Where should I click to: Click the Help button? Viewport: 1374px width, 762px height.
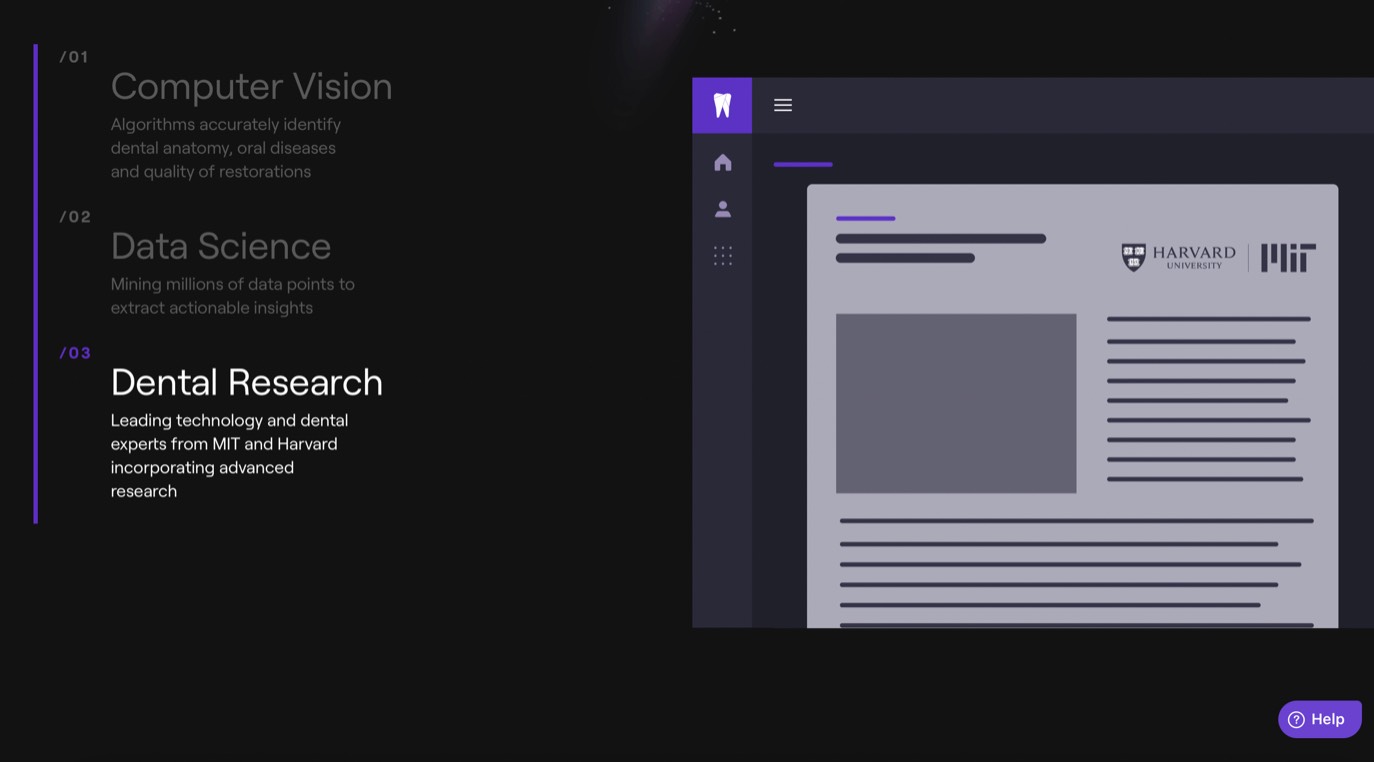coord(1320,719)
